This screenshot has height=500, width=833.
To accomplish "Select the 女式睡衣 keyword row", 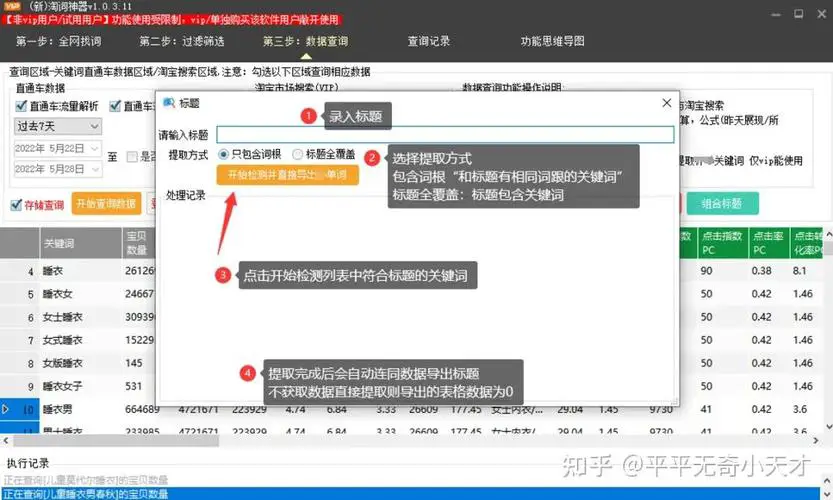I will coord(63,340).
